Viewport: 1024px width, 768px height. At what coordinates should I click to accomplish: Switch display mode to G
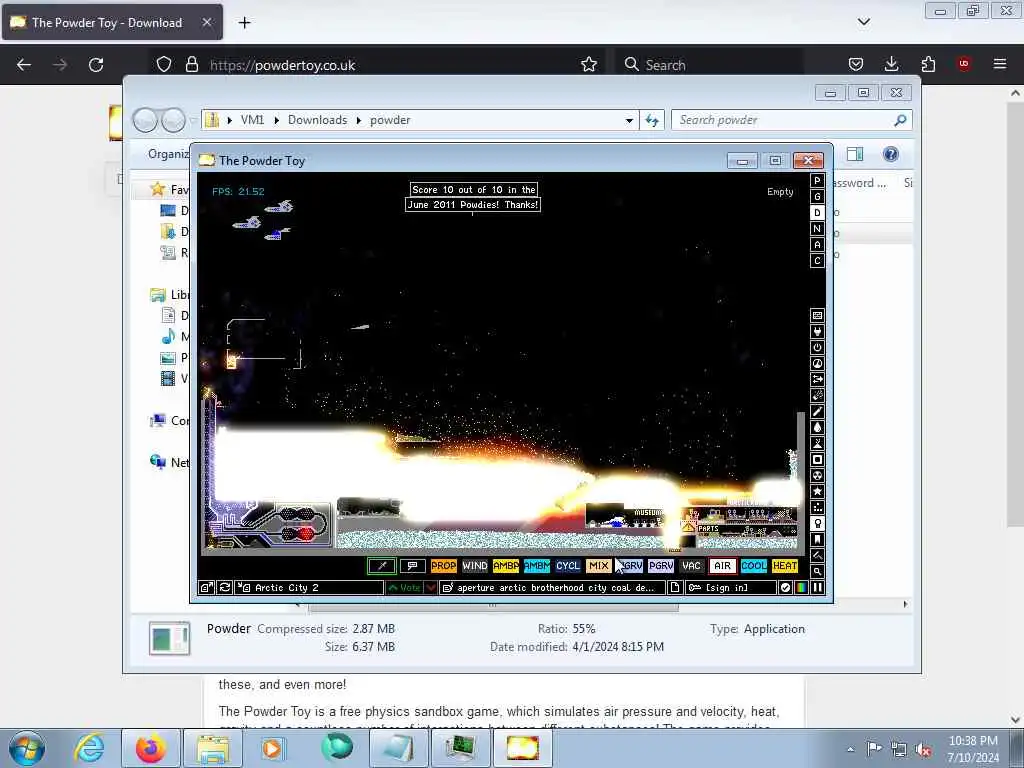(x=817, y=197)
